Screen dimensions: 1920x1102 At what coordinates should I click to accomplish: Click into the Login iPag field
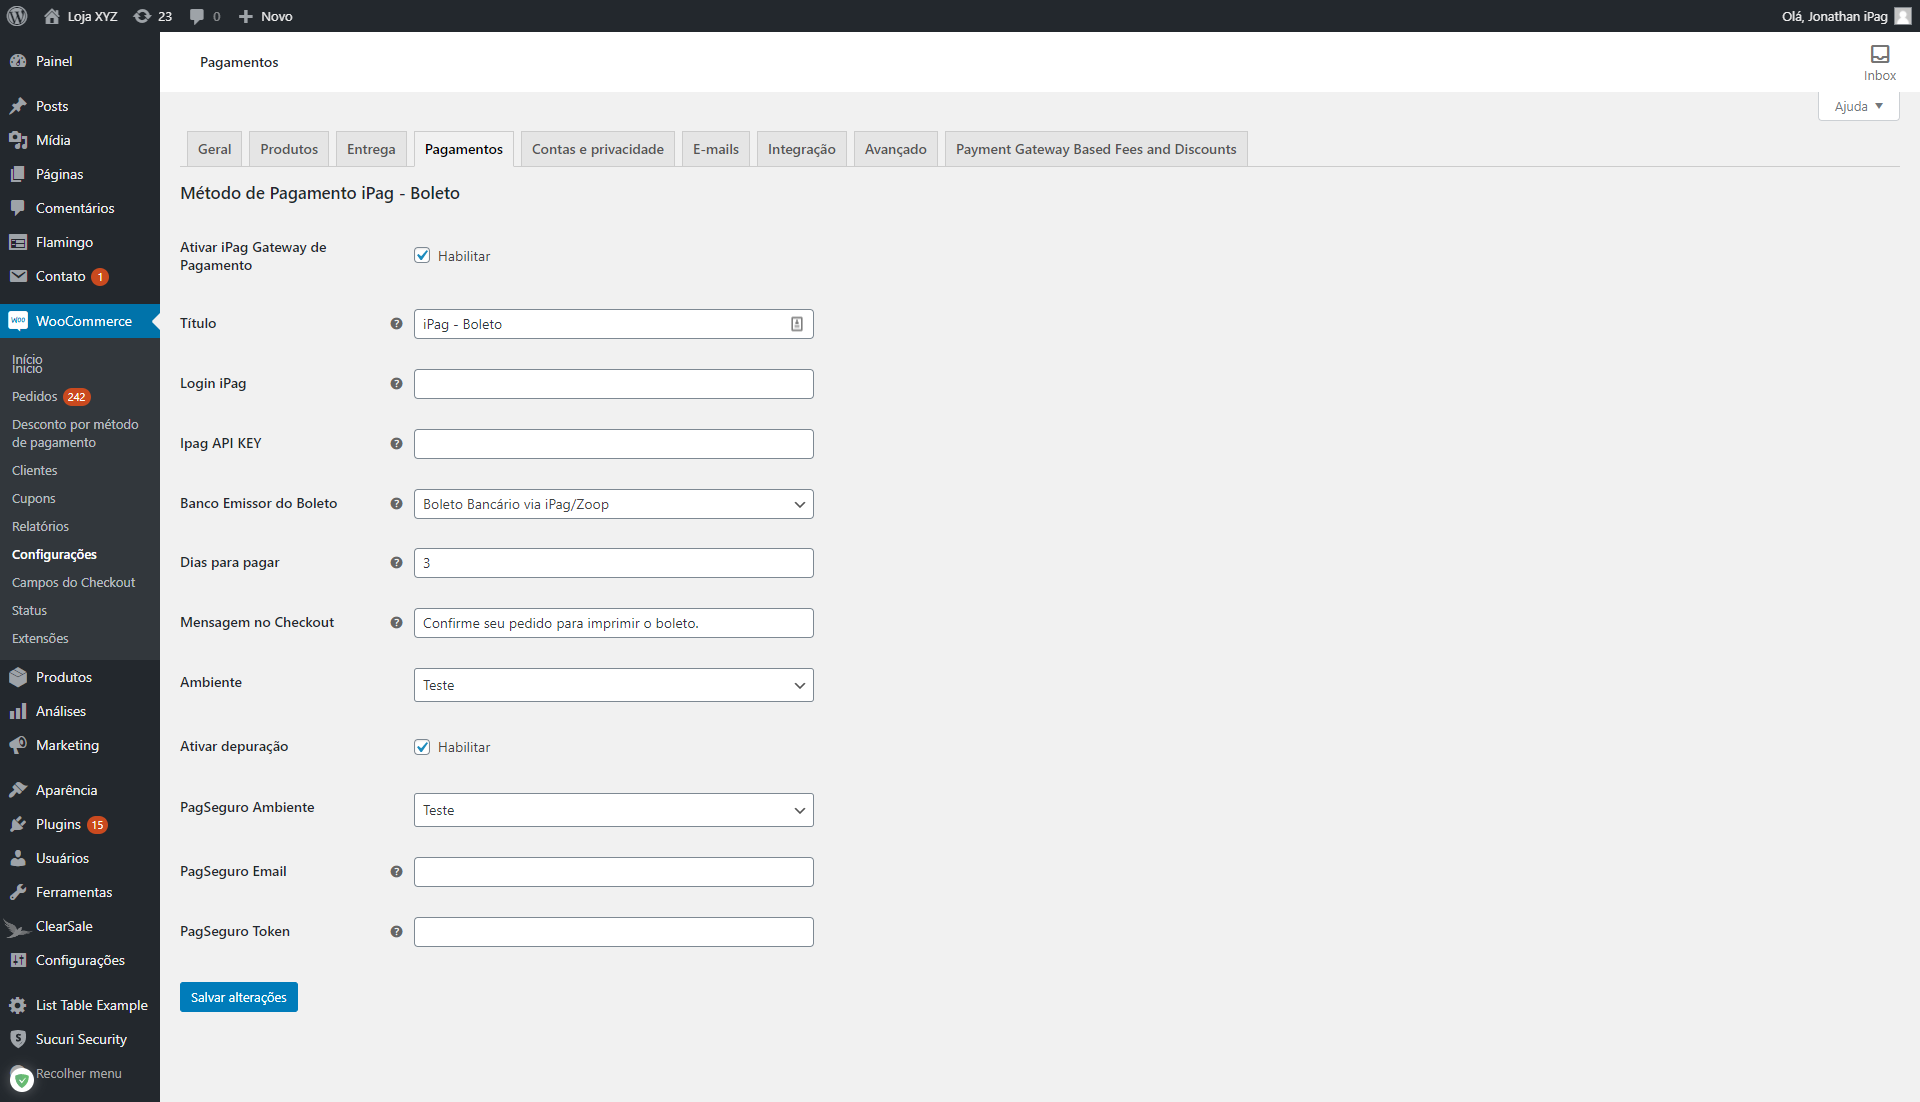pyautogui.click(x=613, y=384)
